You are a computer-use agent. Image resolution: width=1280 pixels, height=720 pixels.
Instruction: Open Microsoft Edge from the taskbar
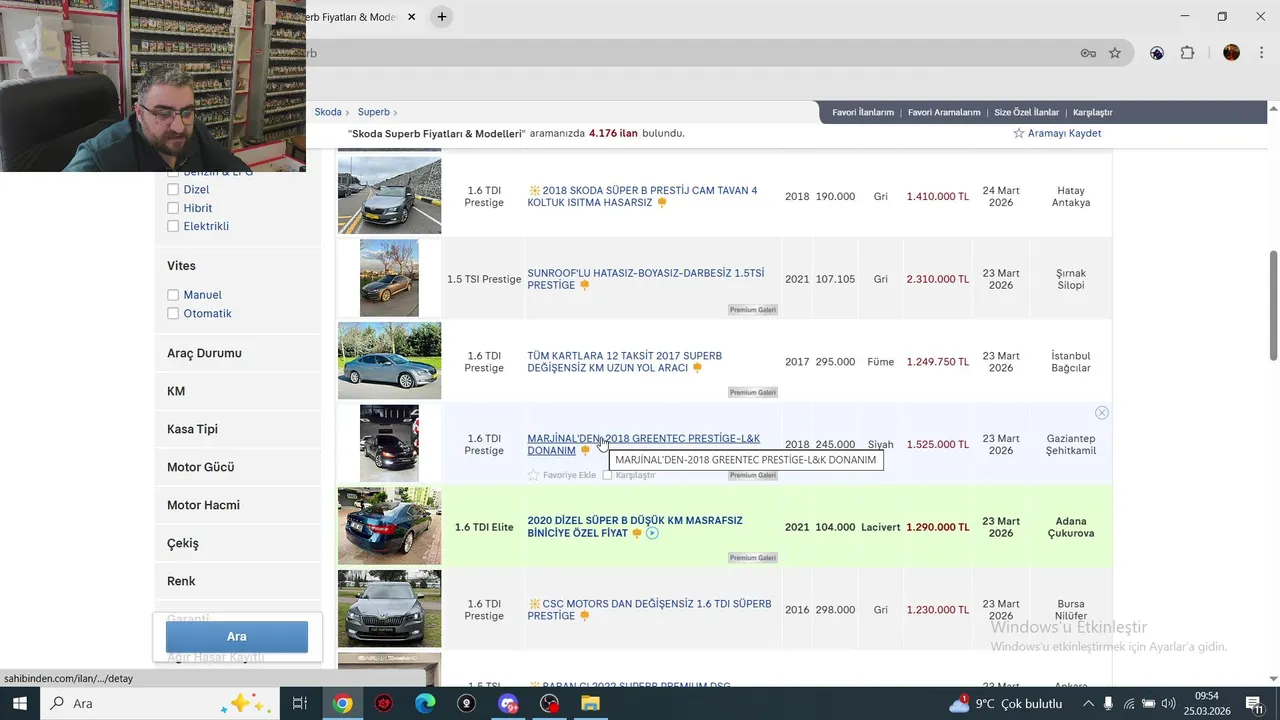425,703
